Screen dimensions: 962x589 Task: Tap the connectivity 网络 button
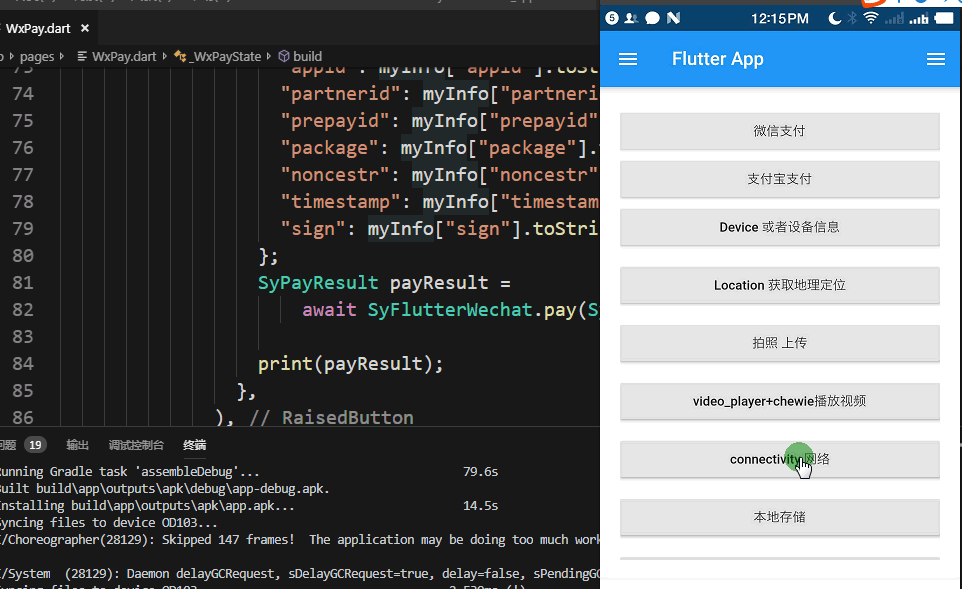(x=780, y=459)
